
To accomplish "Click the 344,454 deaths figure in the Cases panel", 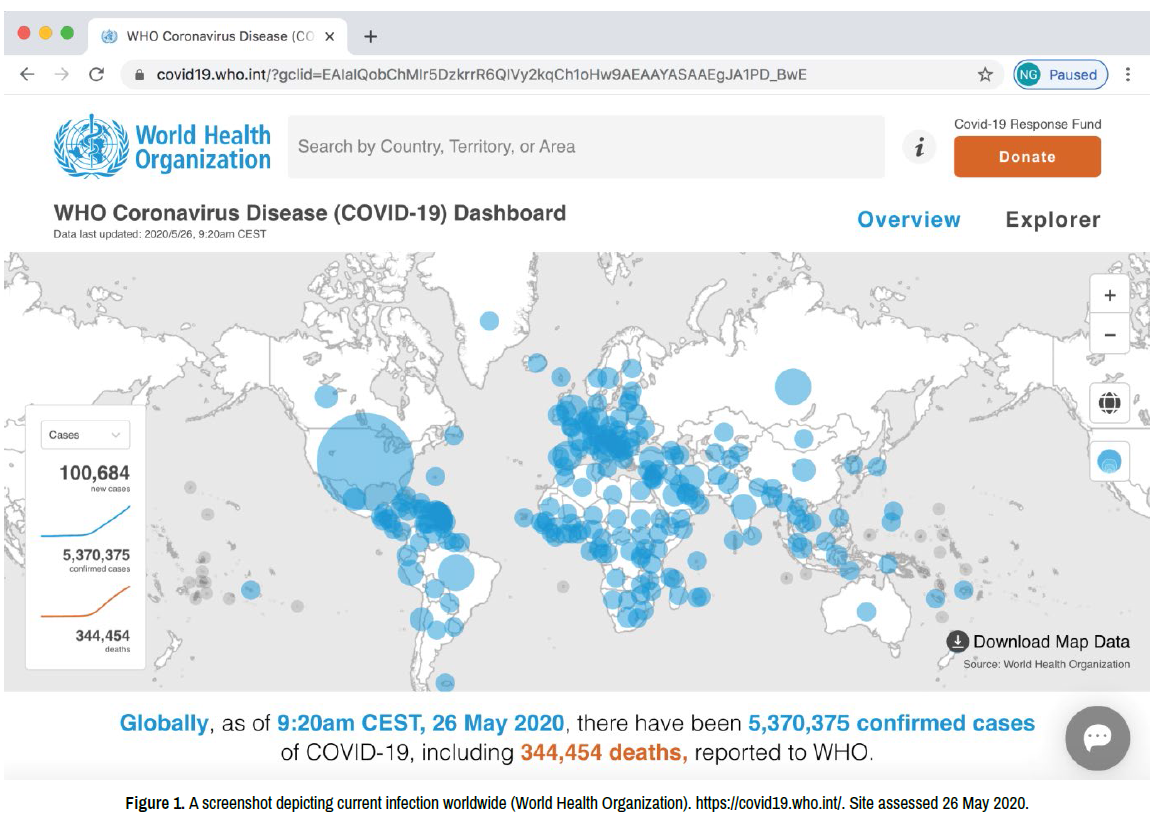I will (102, 636).
